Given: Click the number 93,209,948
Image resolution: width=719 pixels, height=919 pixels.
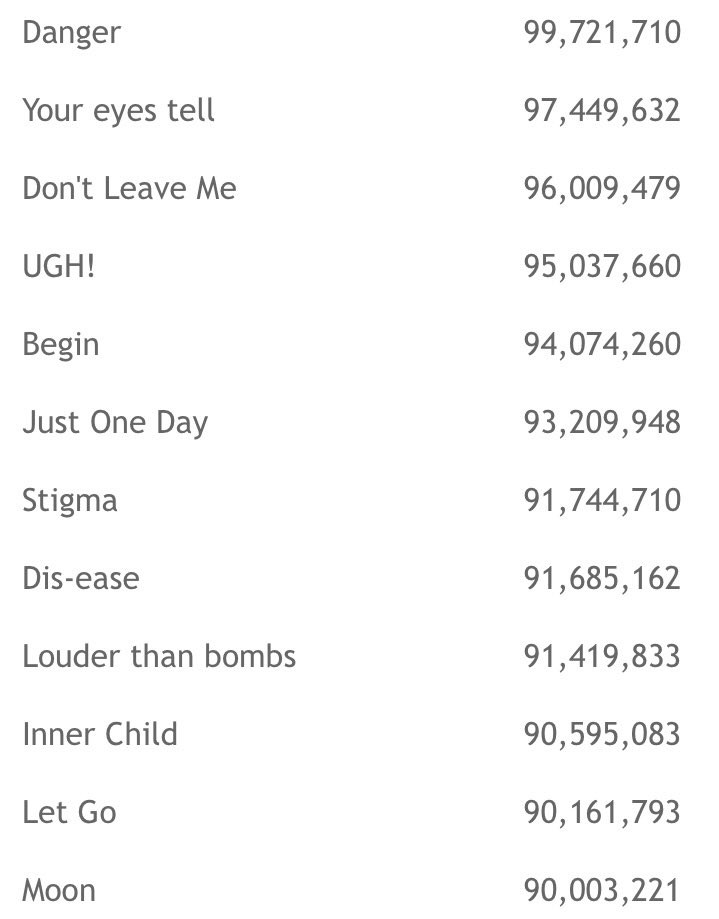Looking at the screenshot, I should 602,422.
